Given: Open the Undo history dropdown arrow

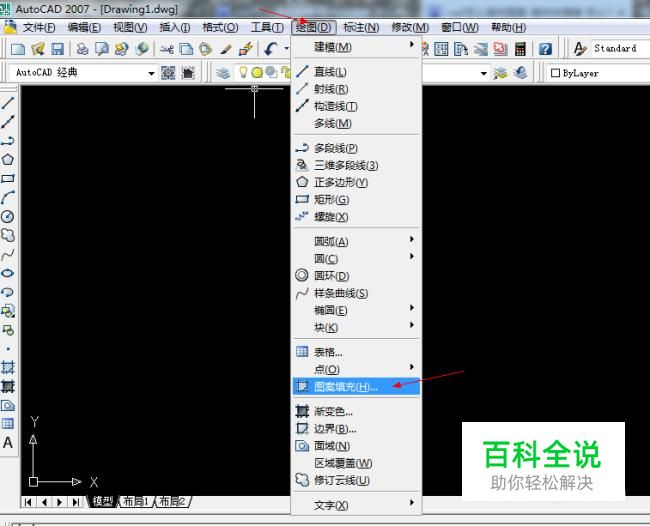Looking at the screenshot, I should [x=286, y=49].
